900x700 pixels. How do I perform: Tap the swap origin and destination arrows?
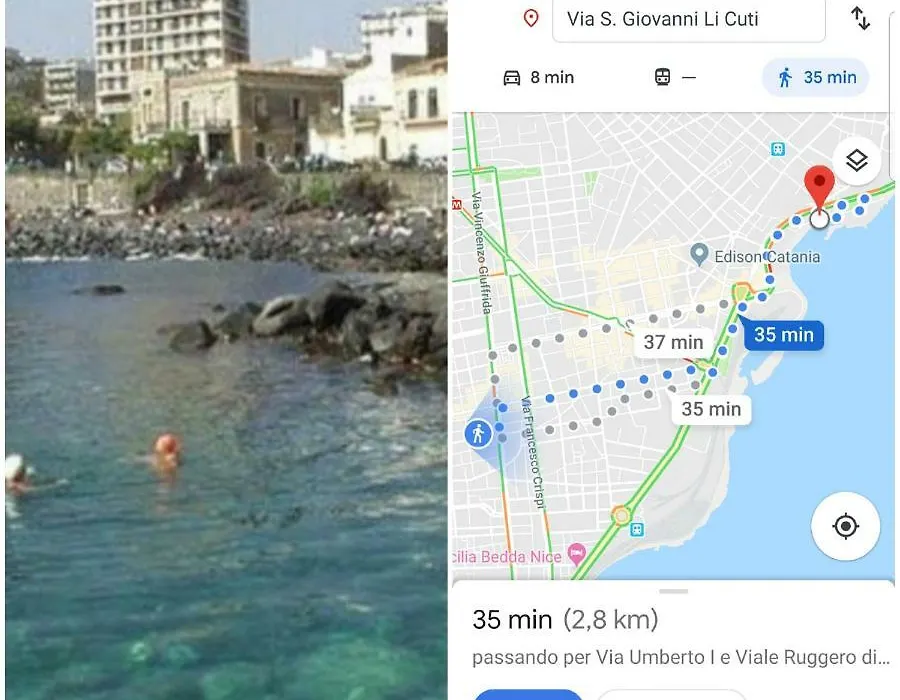[860, 18]
